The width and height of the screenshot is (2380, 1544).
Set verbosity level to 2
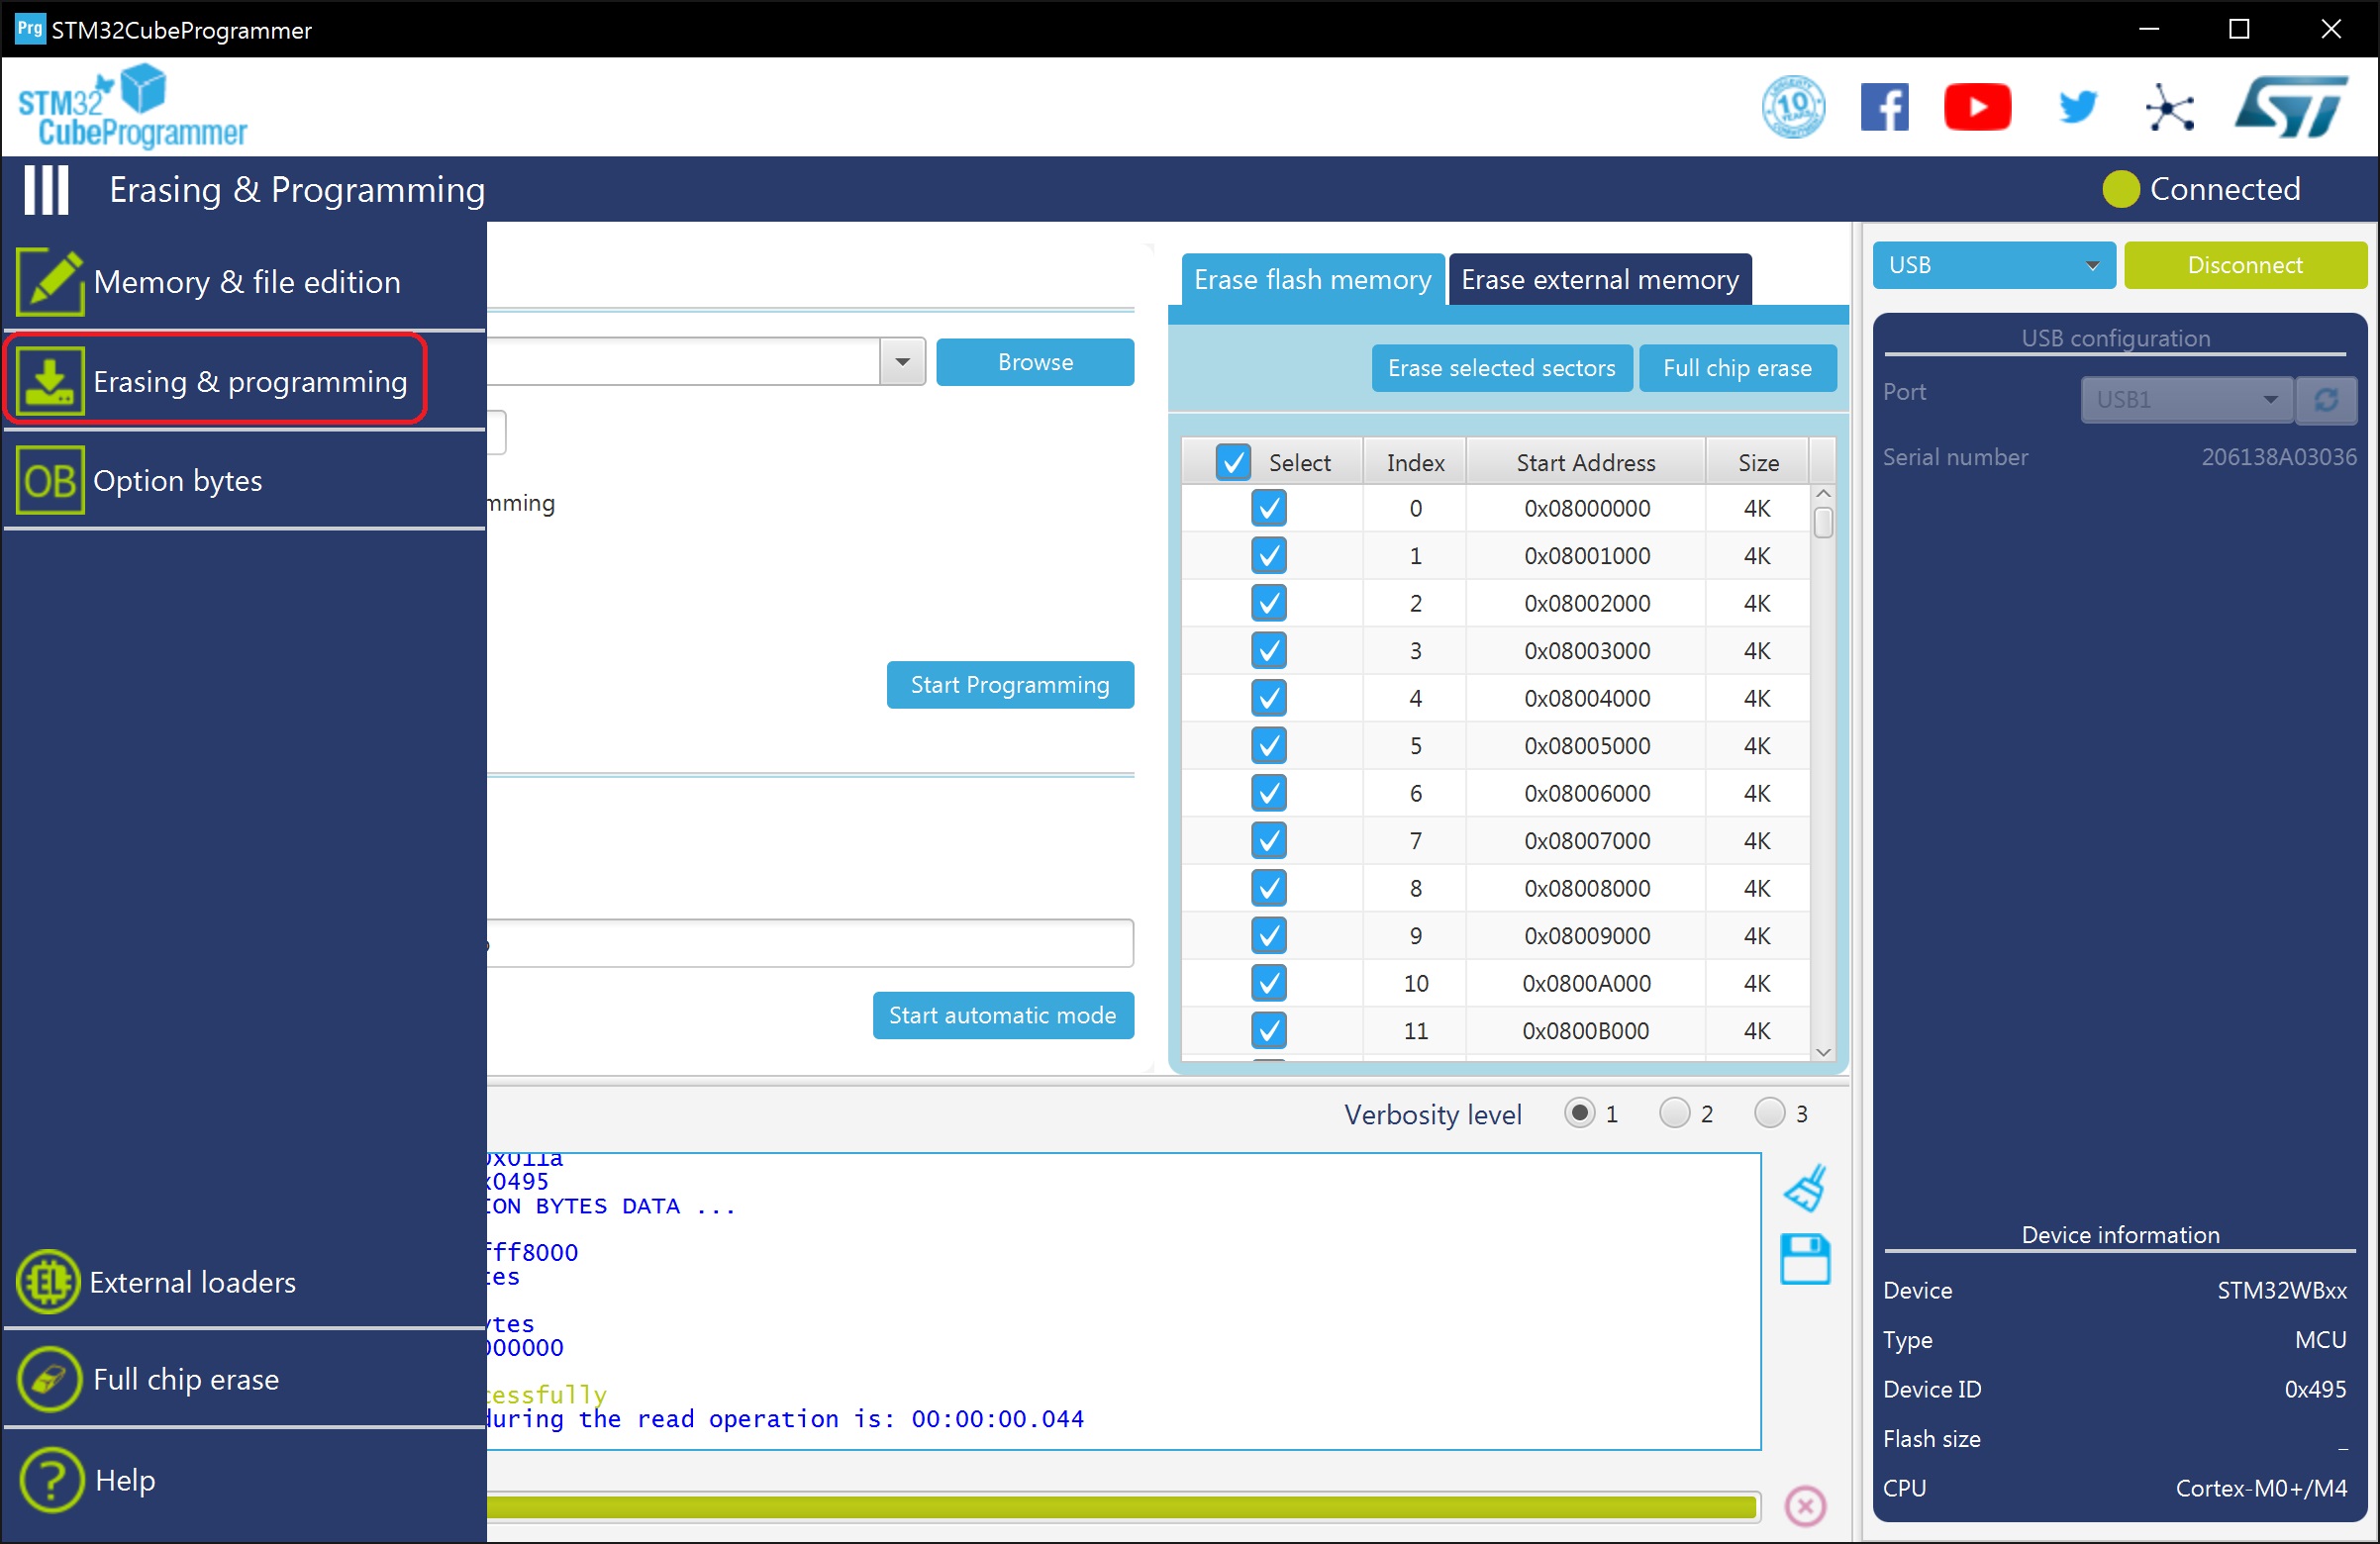coord(1675,1113)
